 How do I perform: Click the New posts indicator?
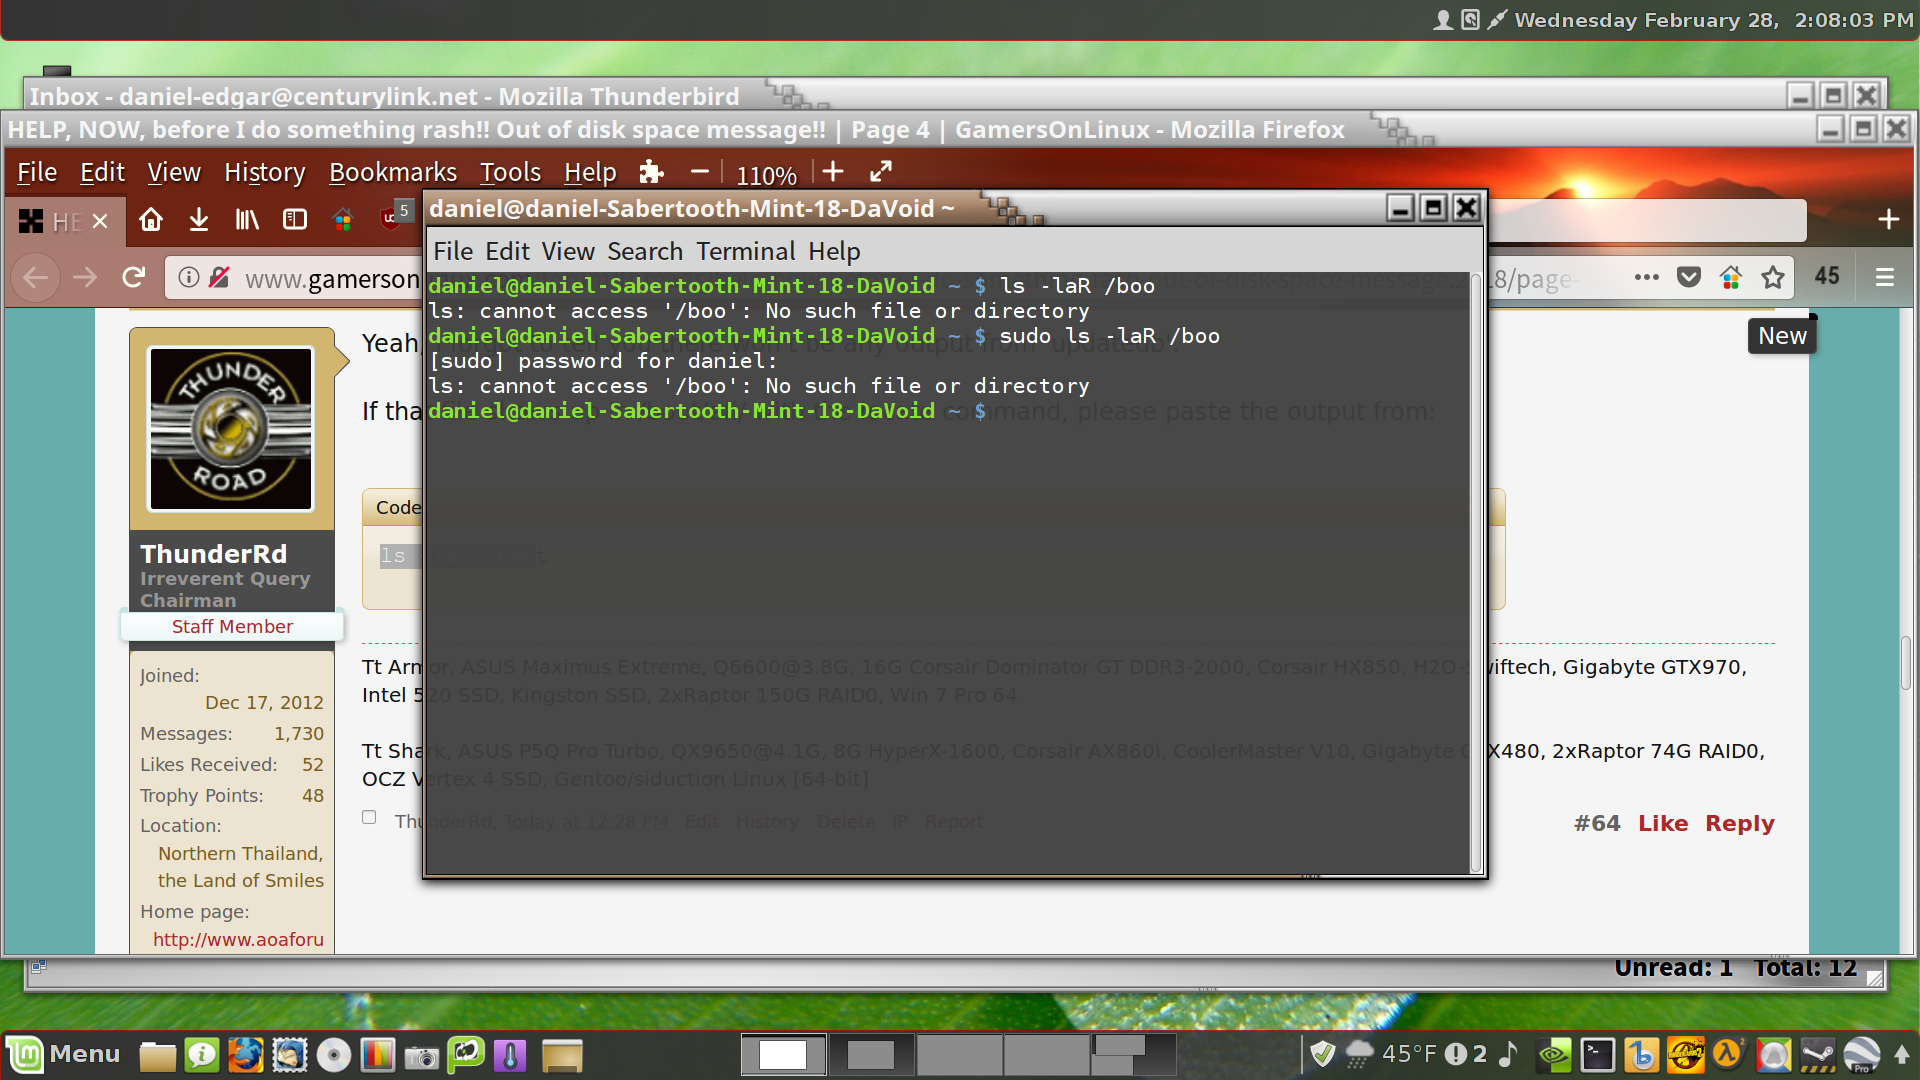point(1782,335)
